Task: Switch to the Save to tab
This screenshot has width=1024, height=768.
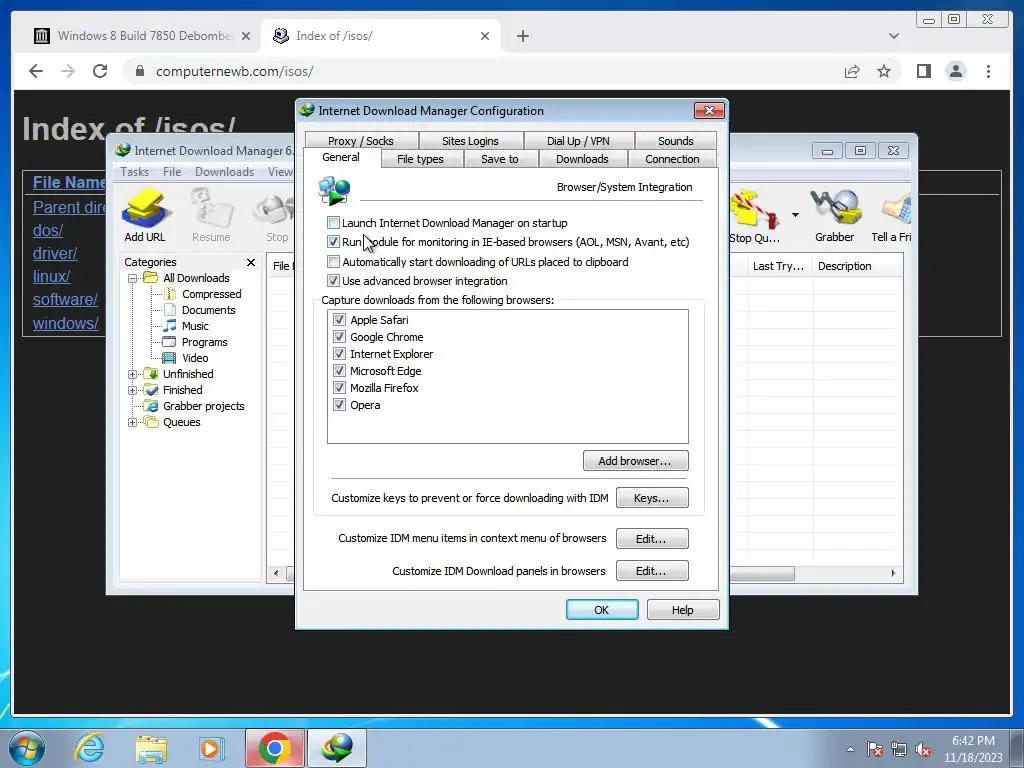Action: pyautogui.click(x=500, y=159)
